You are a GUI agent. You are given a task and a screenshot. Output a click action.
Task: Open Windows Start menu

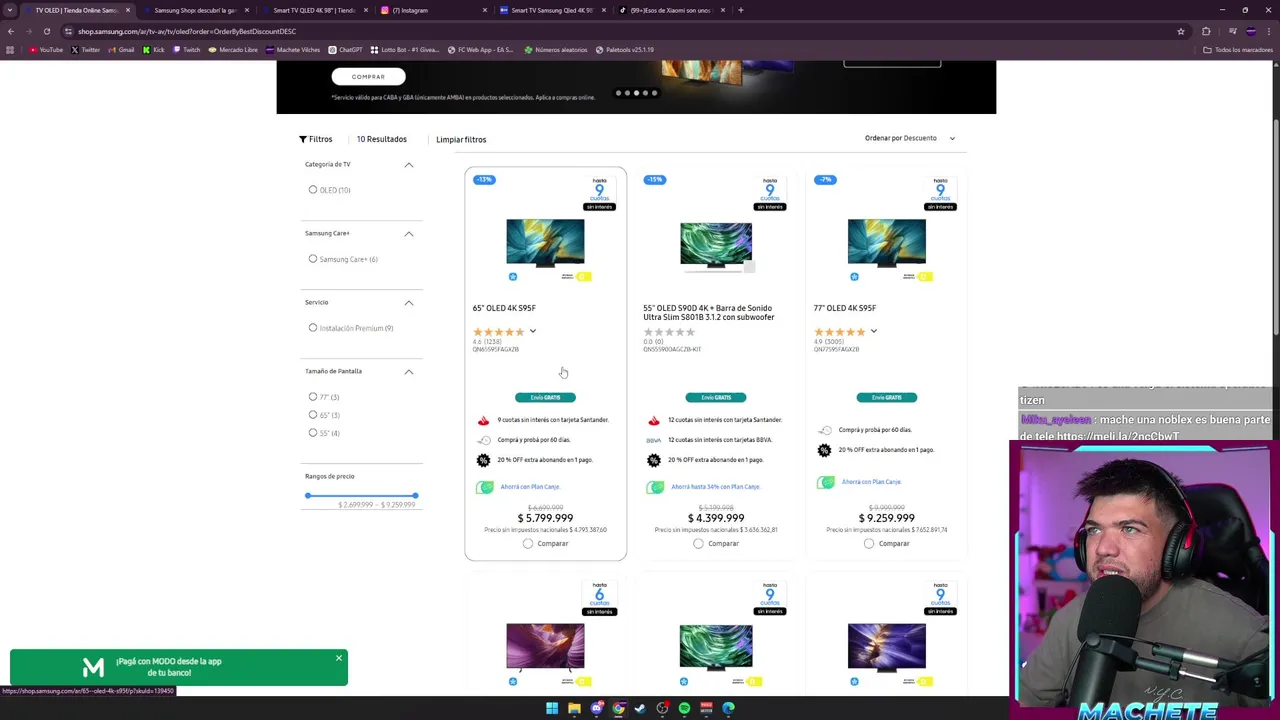coord(552,708)
